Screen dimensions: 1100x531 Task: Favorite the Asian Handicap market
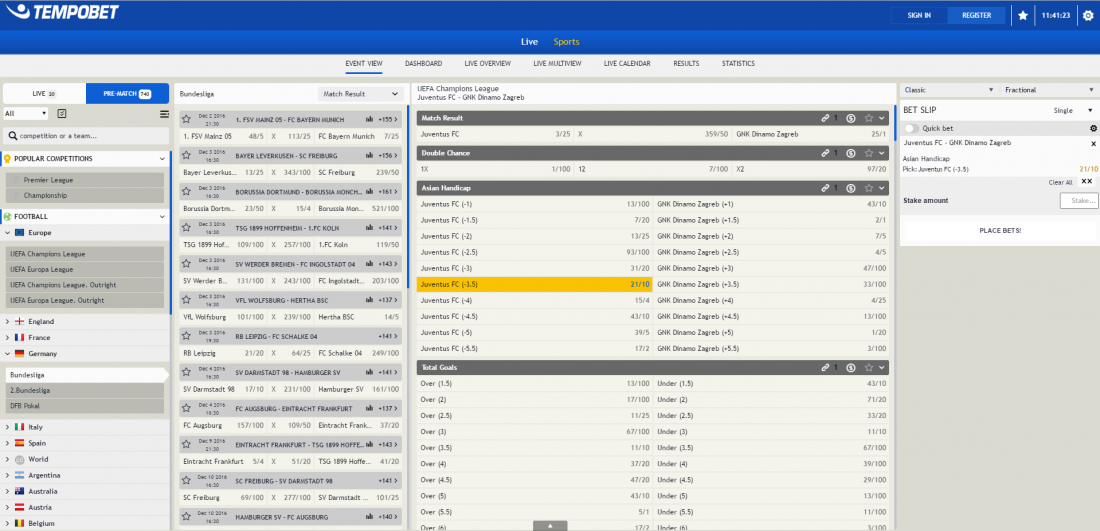pos(868,188)
